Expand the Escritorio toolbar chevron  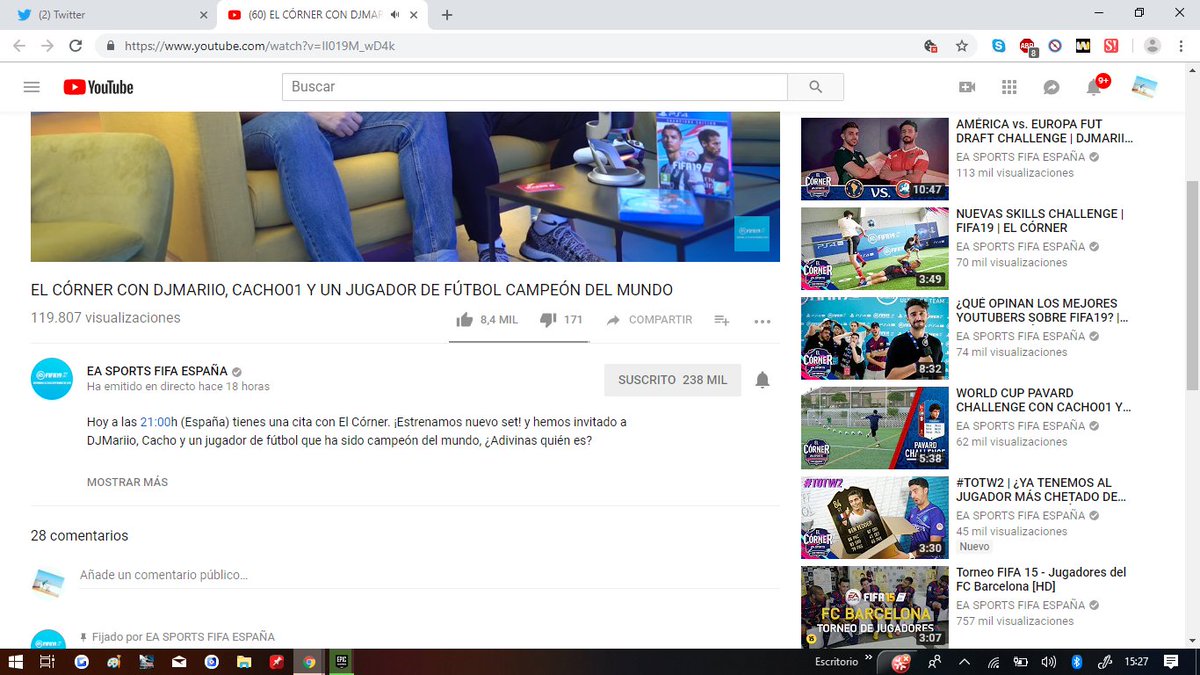click(x=868, y=660)
